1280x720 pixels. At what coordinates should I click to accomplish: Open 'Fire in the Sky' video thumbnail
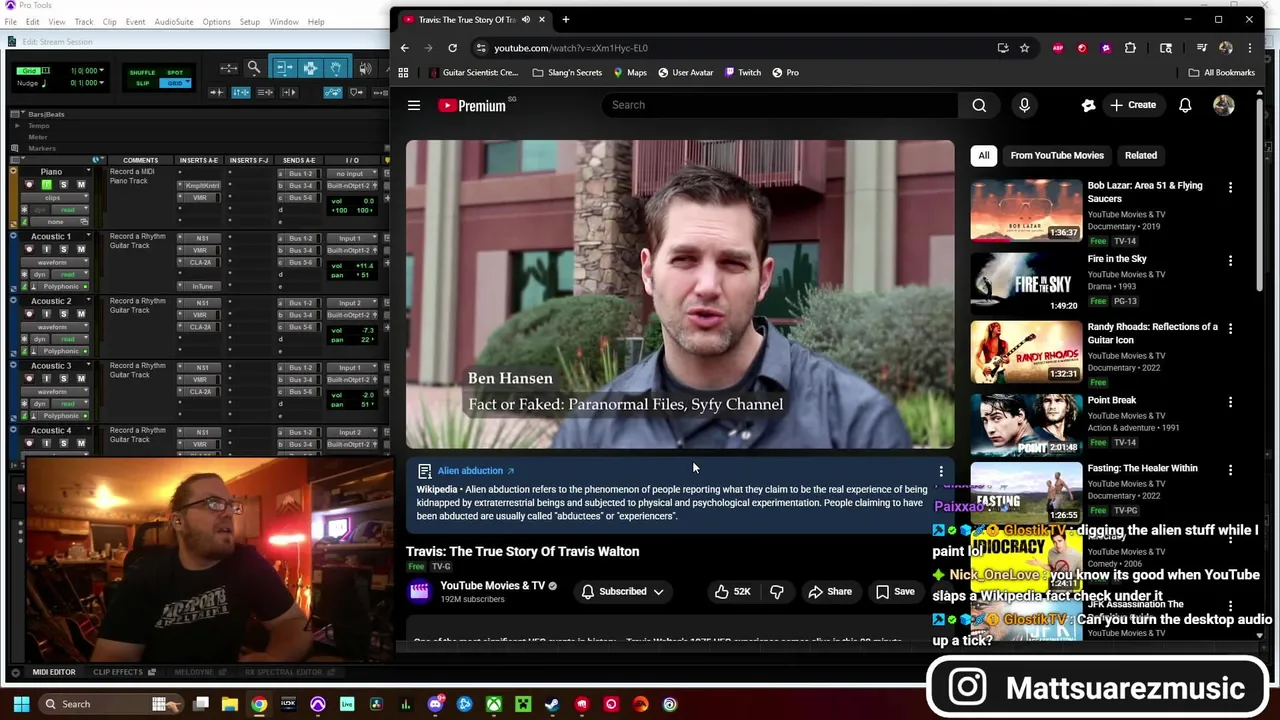click(x=1026, y=282)
